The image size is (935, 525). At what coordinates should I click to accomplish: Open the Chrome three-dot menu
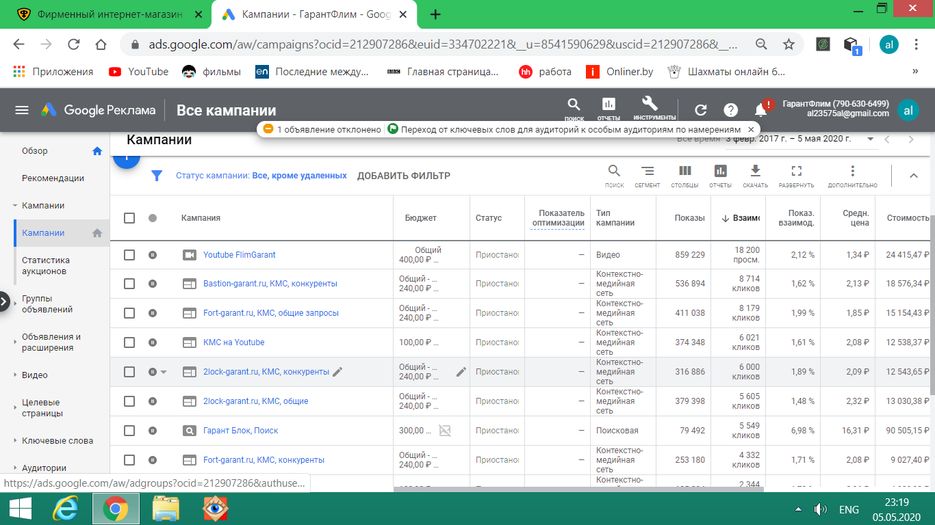[916, 44]
